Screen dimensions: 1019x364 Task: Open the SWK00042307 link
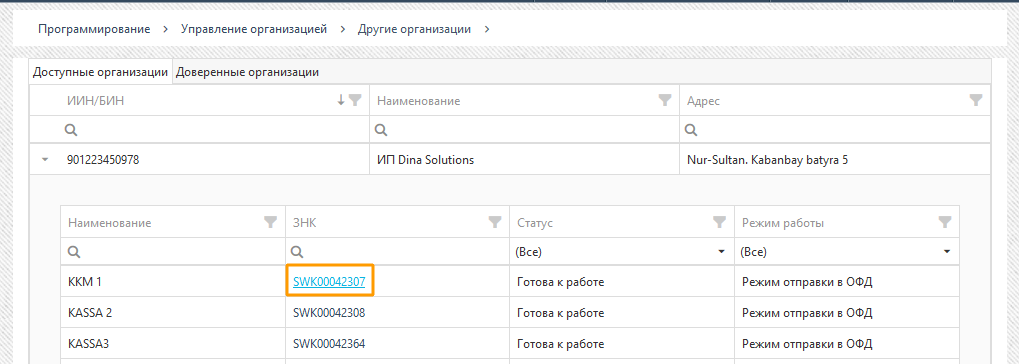point(329,282)
